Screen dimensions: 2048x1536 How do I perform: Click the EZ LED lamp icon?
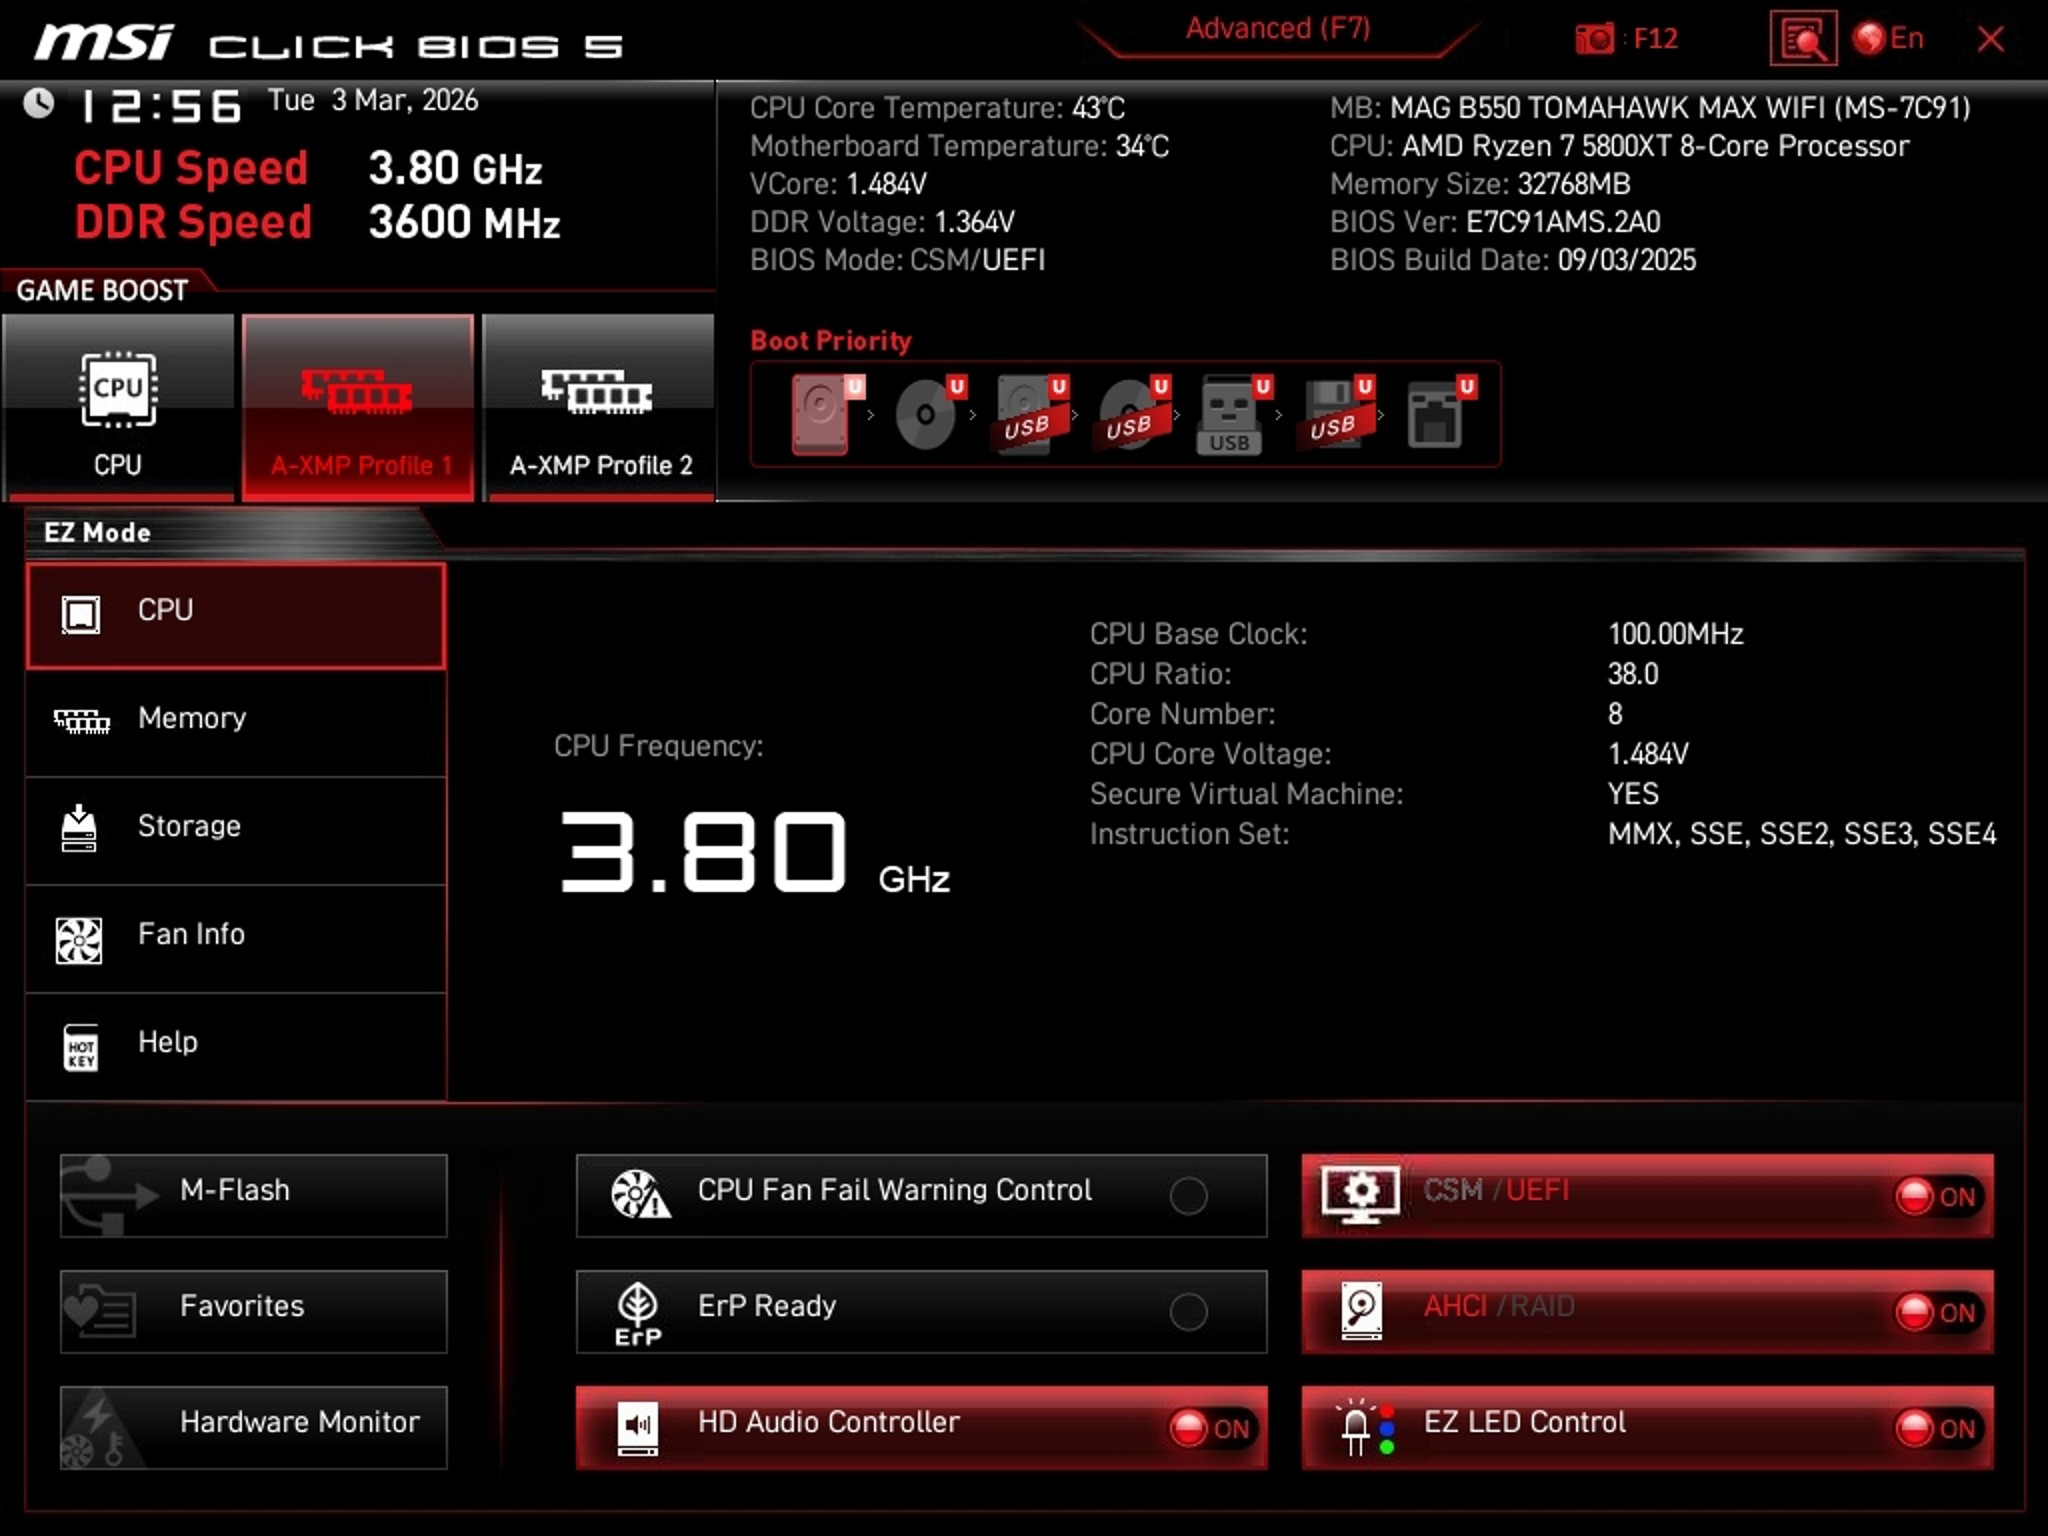(1366, 1428)
